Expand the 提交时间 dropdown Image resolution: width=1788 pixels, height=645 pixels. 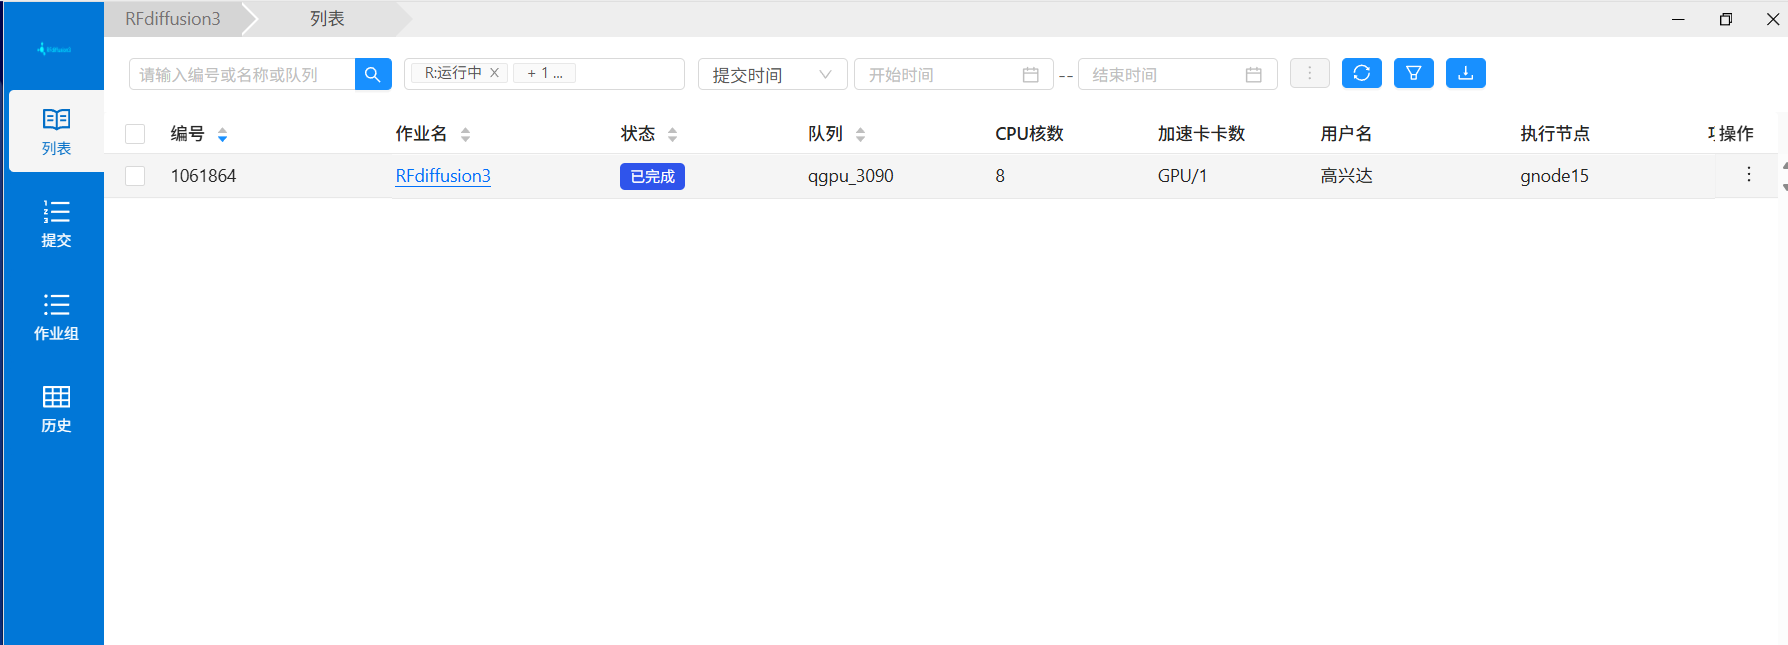tap(772, 74)
